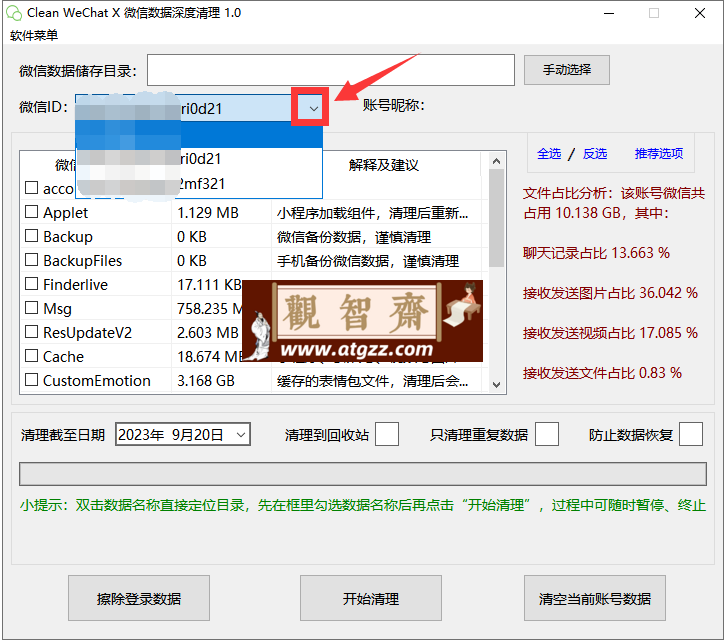
Task: Check the ResUpdateV2 checkbox
Action: point(31,331)
